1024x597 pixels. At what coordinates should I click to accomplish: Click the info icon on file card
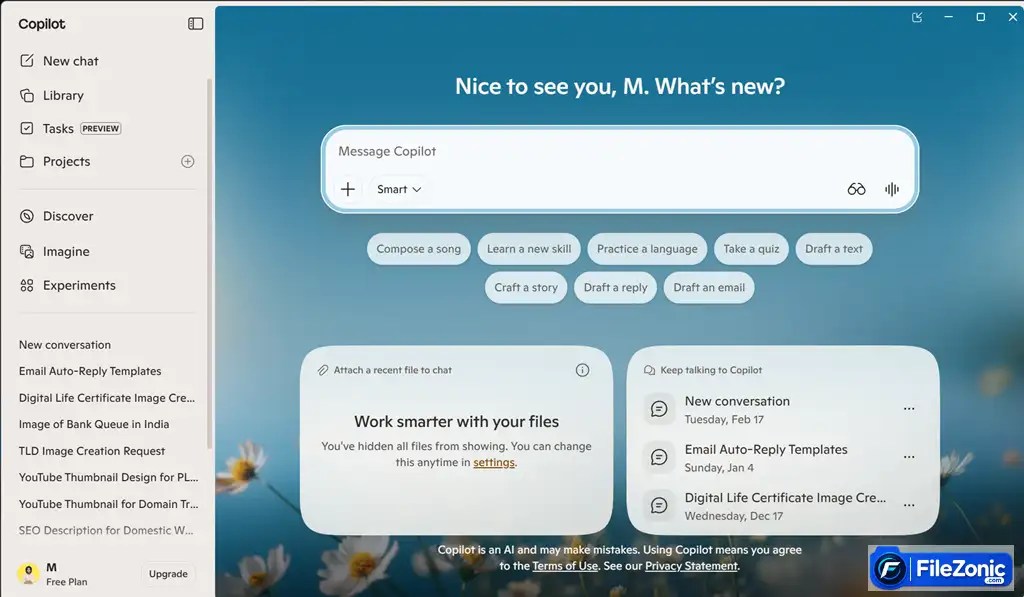click(582, 370)
